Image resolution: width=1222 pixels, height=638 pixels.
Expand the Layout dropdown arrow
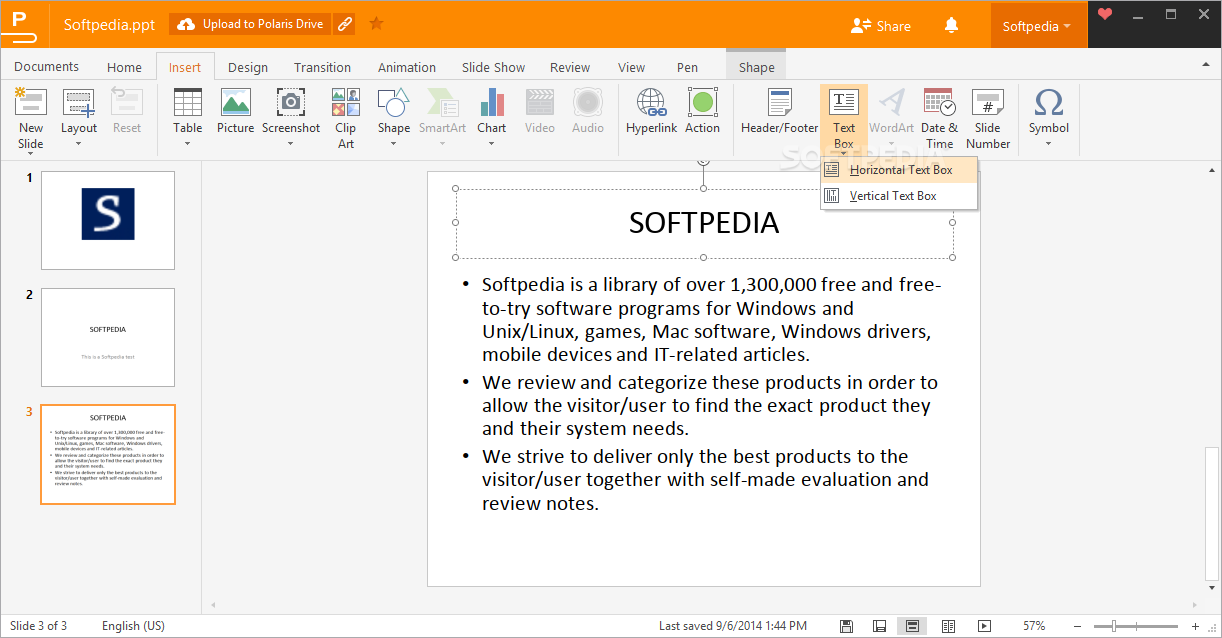click(x=79, y=143)
